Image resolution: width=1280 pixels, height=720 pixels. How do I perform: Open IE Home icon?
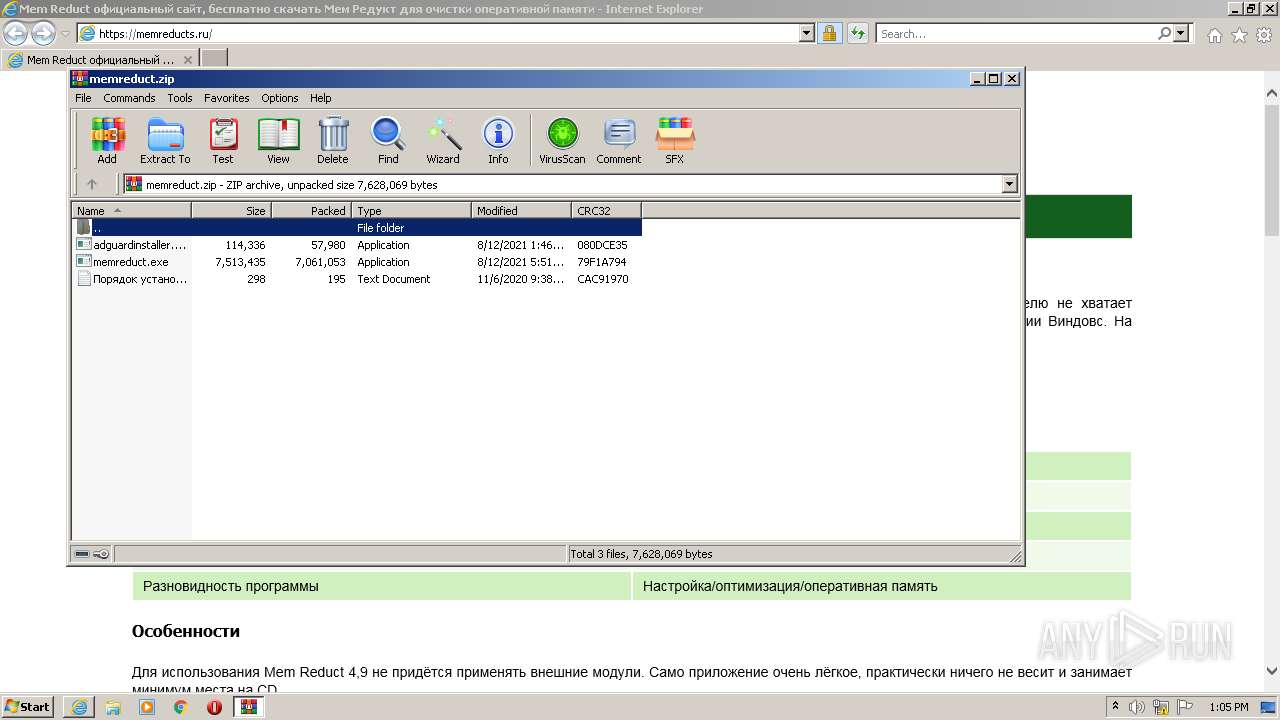click(1214, 35)
